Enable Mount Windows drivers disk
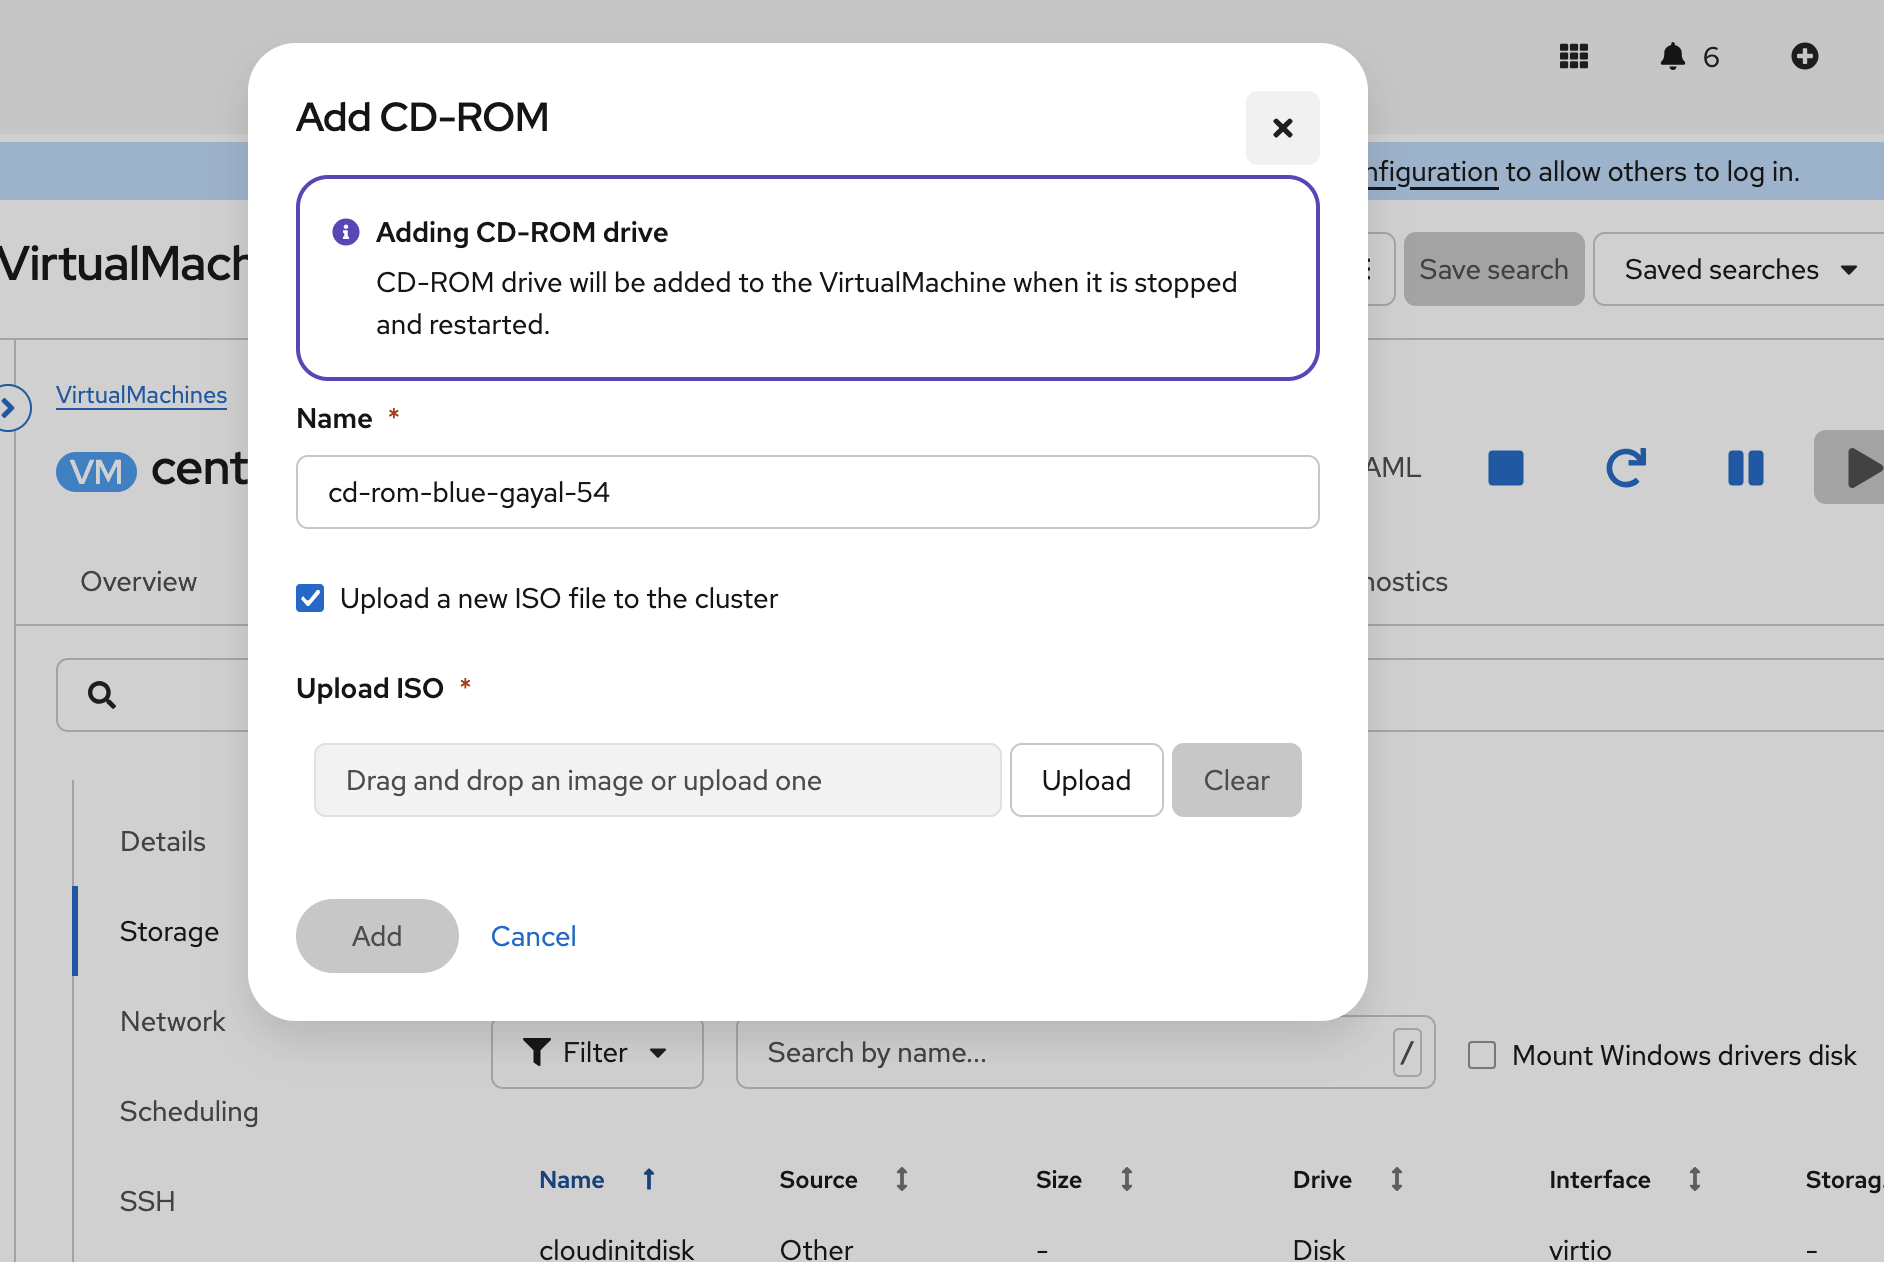The image size is (1884, 1262). pos(1481,1055)
